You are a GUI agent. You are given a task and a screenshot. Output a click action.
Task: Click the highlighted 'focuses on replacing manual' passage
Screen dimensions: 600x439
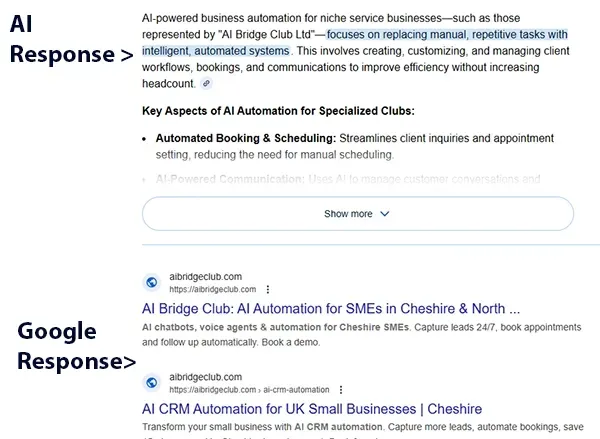coord(355,42)
